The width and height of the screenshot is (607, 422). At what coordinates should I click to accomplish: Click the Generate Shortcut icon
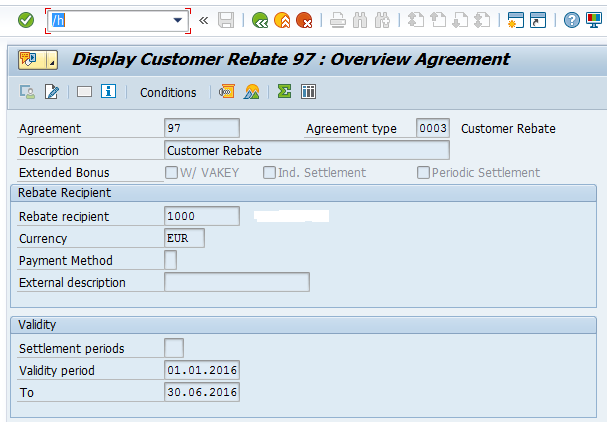[x=538, y=20]
